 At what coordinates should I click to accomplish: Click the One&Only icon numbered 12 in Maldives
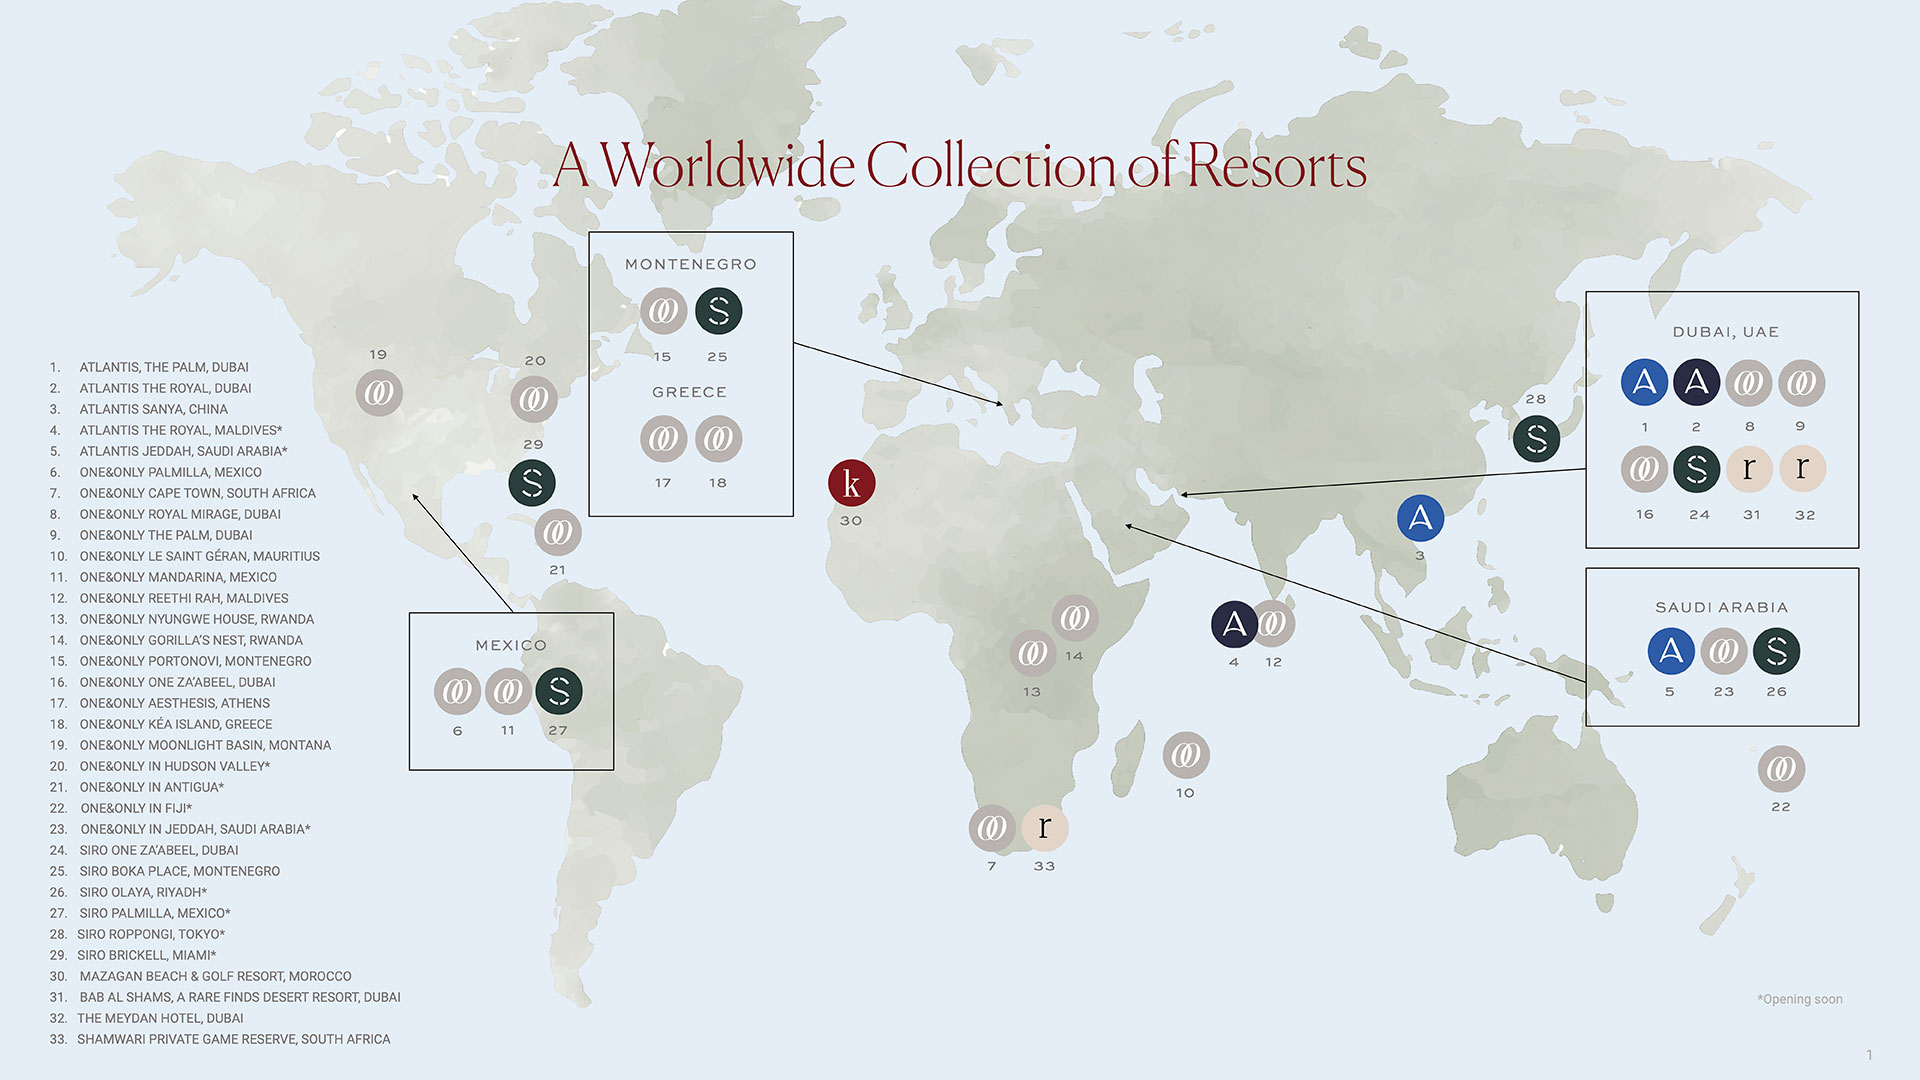tap(1276, 624)
